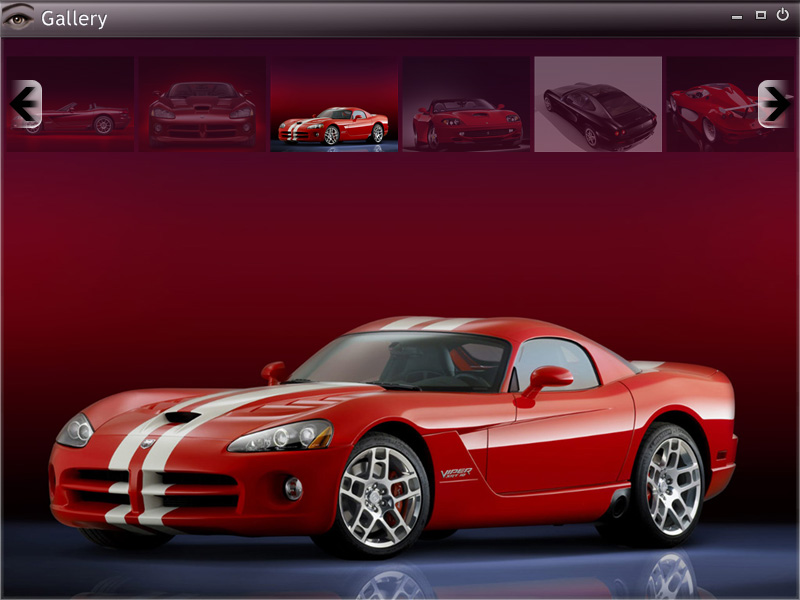Minimize the Gallery window

click(737, 17)
